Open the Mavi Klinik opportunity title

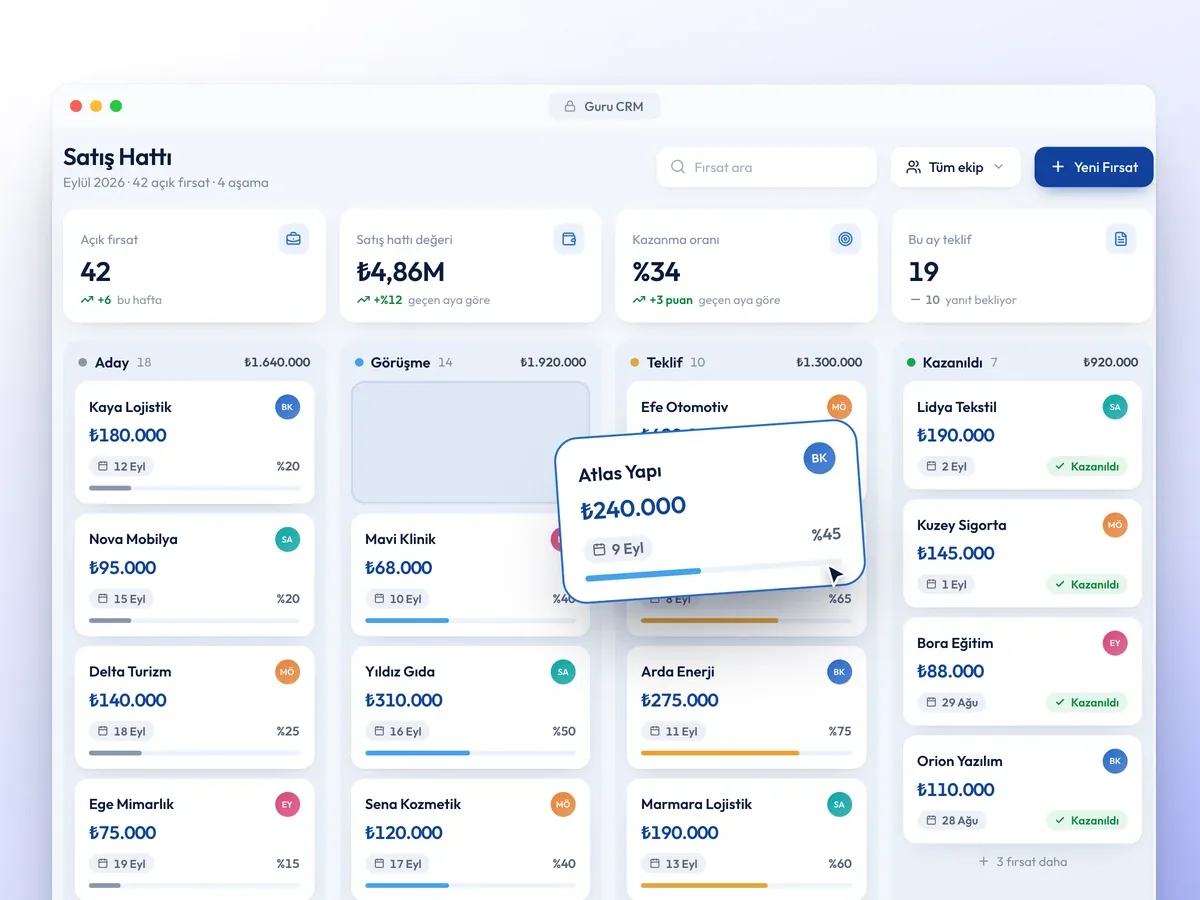pos(400,539)
